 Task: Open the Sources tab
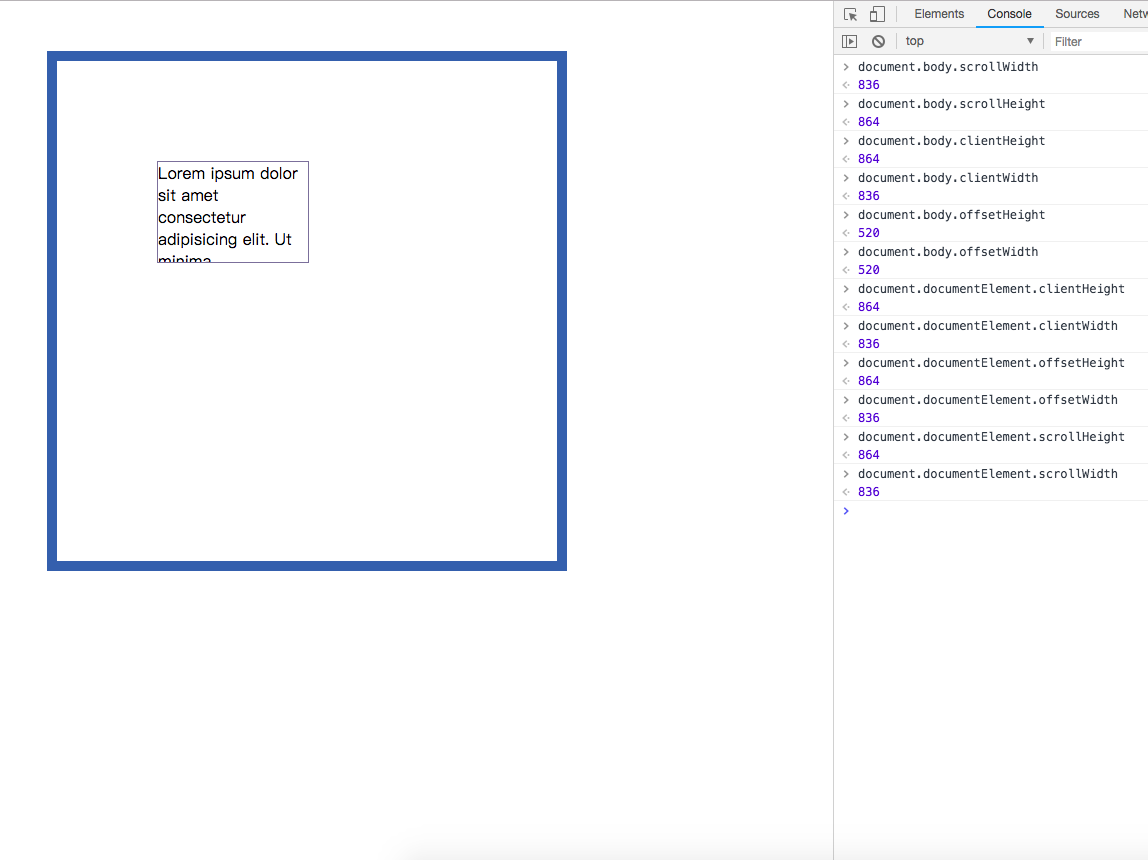pyautogui.click(x=1077, y=14)
